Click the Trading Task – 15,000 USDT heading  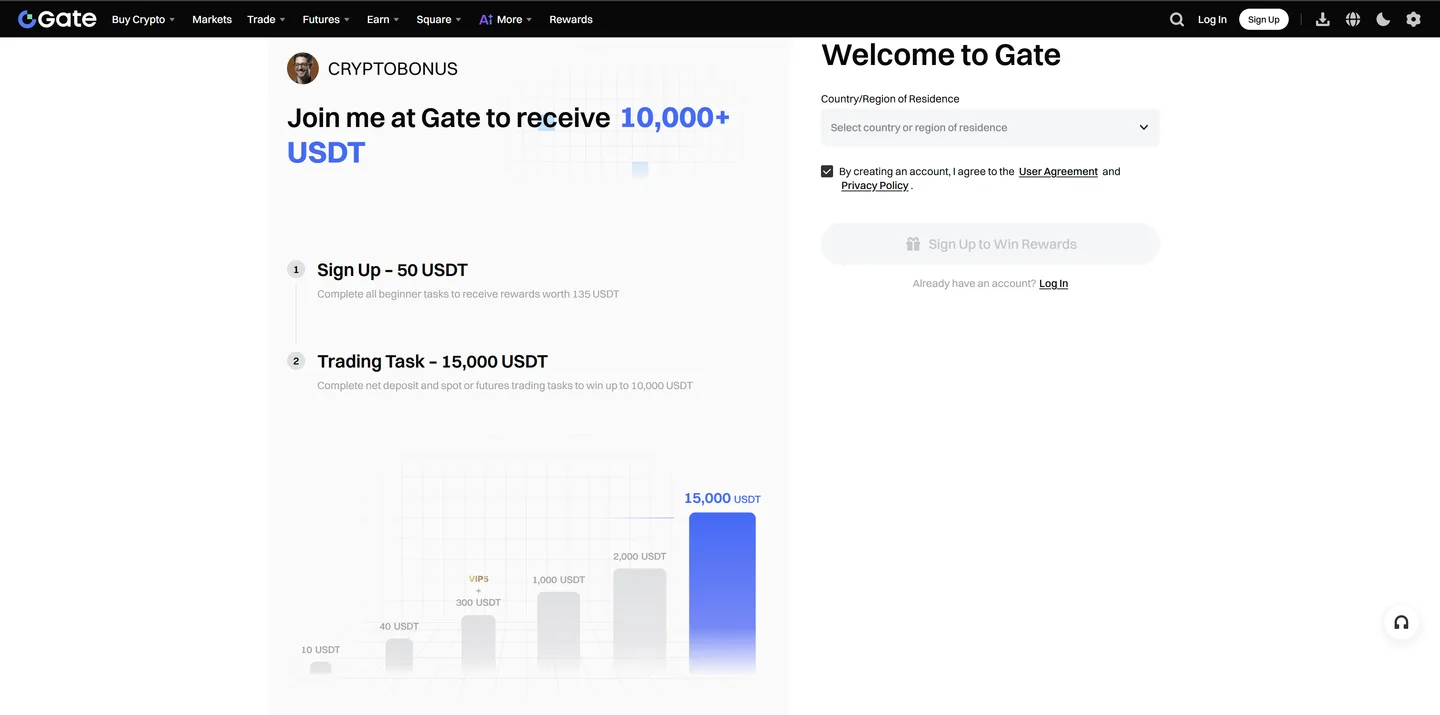tap(432, 361)
